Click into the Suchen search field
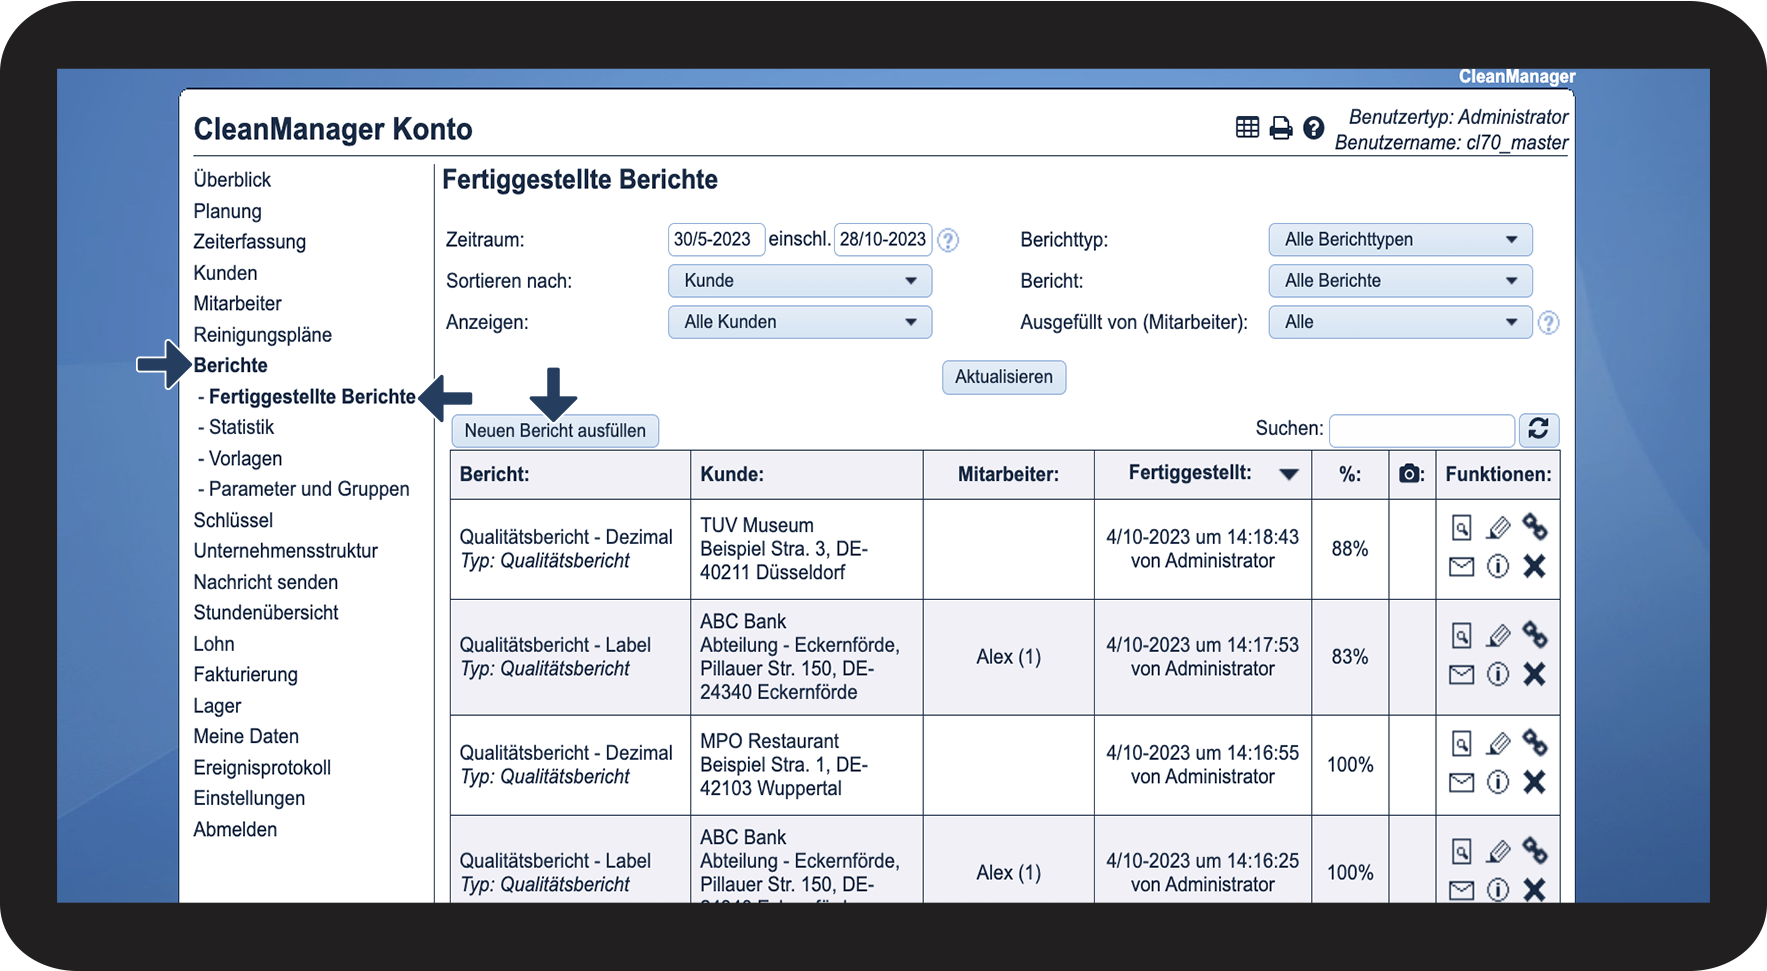This screenshot has height=971, width=1767. click(1421, 430)
